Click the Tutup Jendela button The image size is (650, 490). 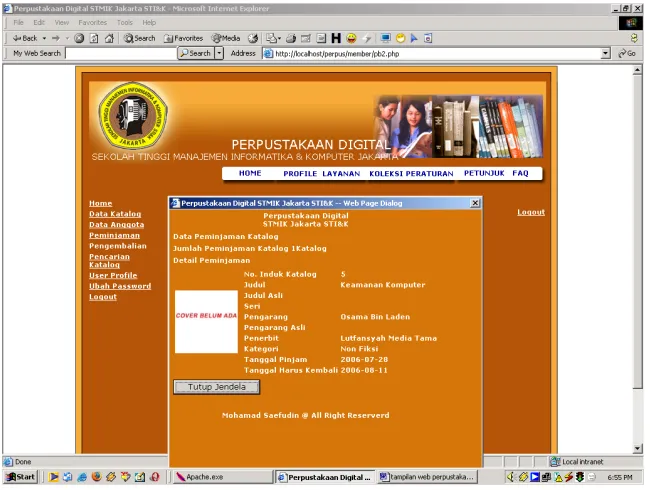(x=216, y=387)
